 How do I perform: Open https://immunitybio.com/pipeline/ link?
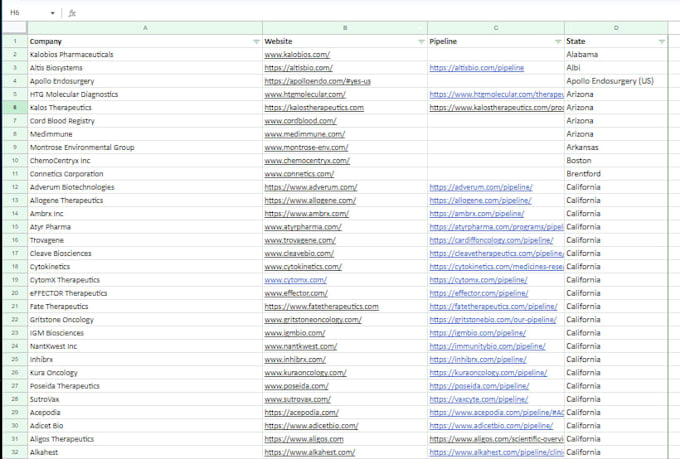pos(487,346)
